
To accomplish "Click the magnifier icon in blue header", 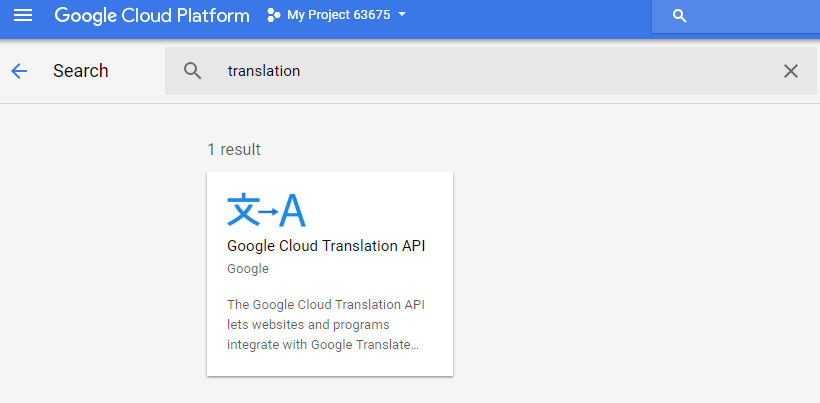I will [x=680, y=16].
